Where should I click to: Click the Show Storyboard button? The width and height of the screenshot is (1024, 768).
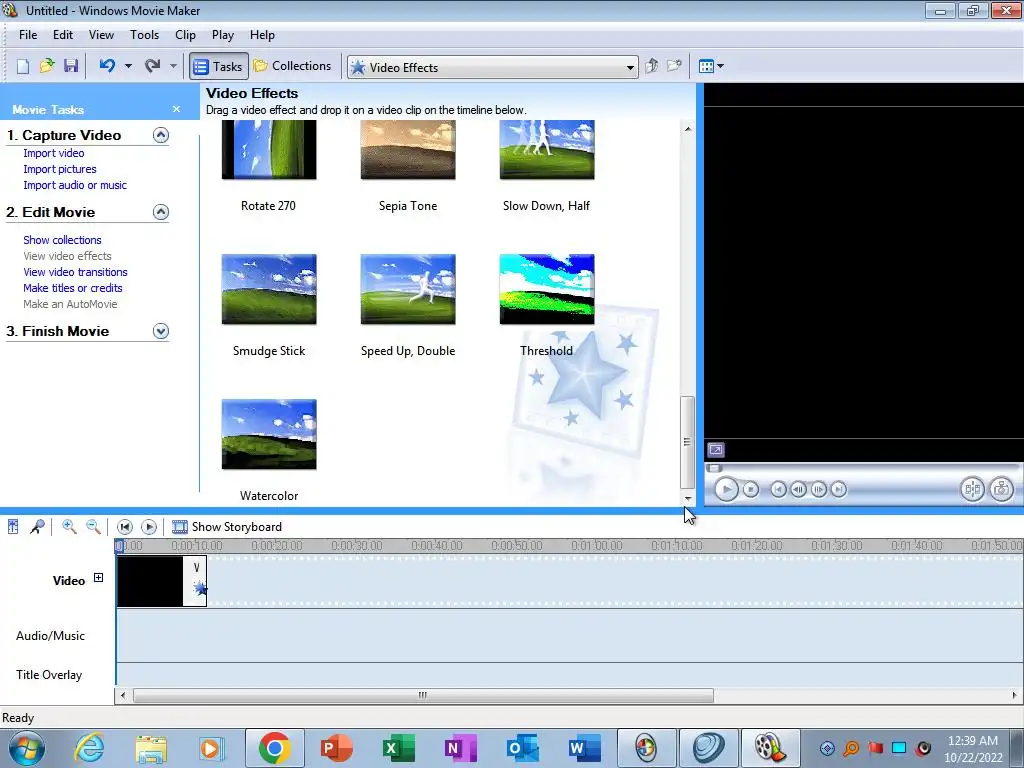pos(227,526)
